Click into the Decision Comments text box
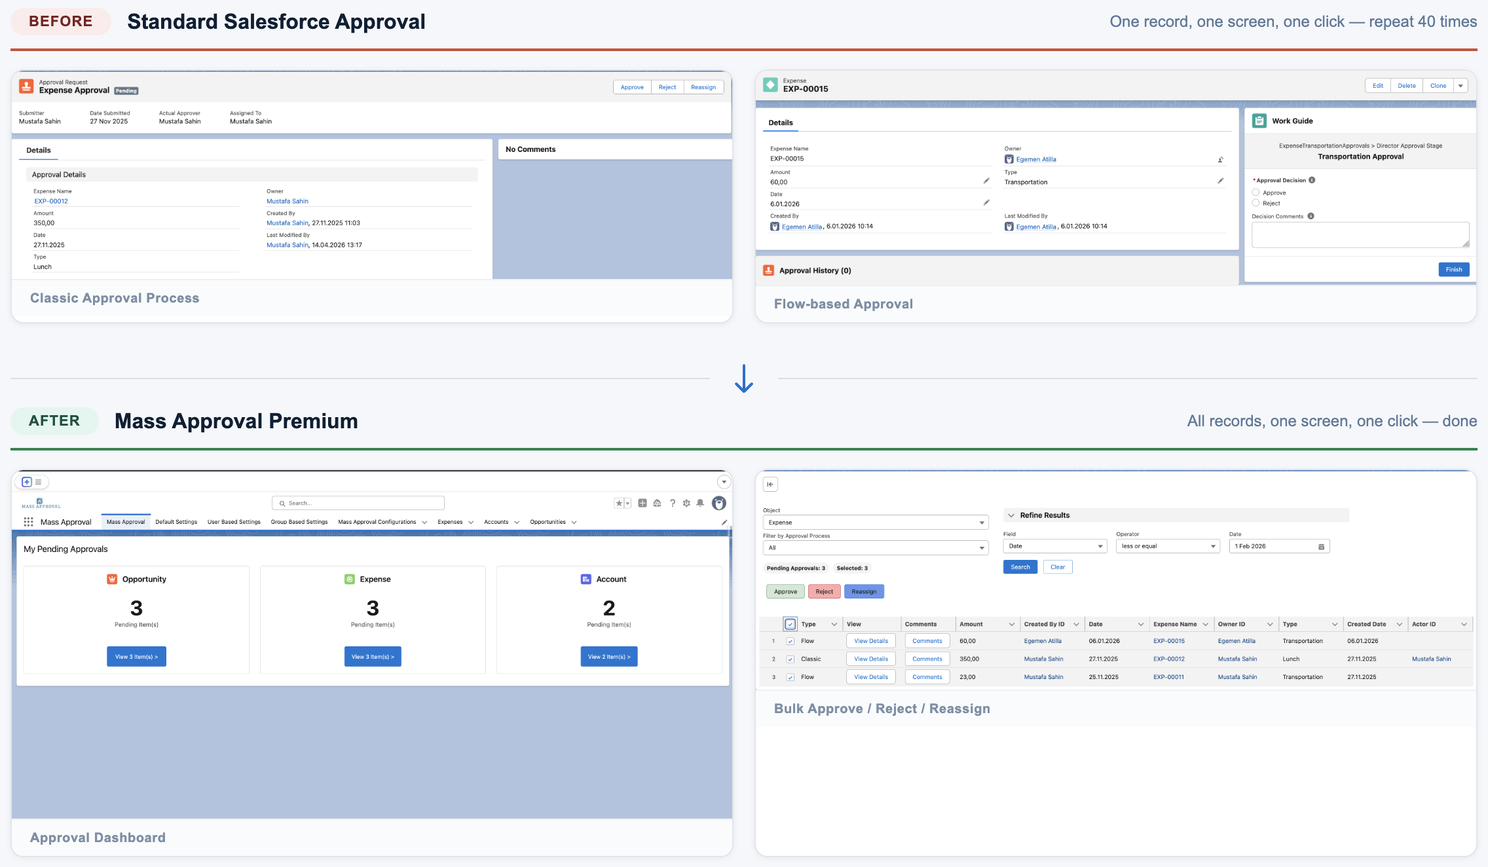This screenshot has height=867, width=1488. (1359, 234)
